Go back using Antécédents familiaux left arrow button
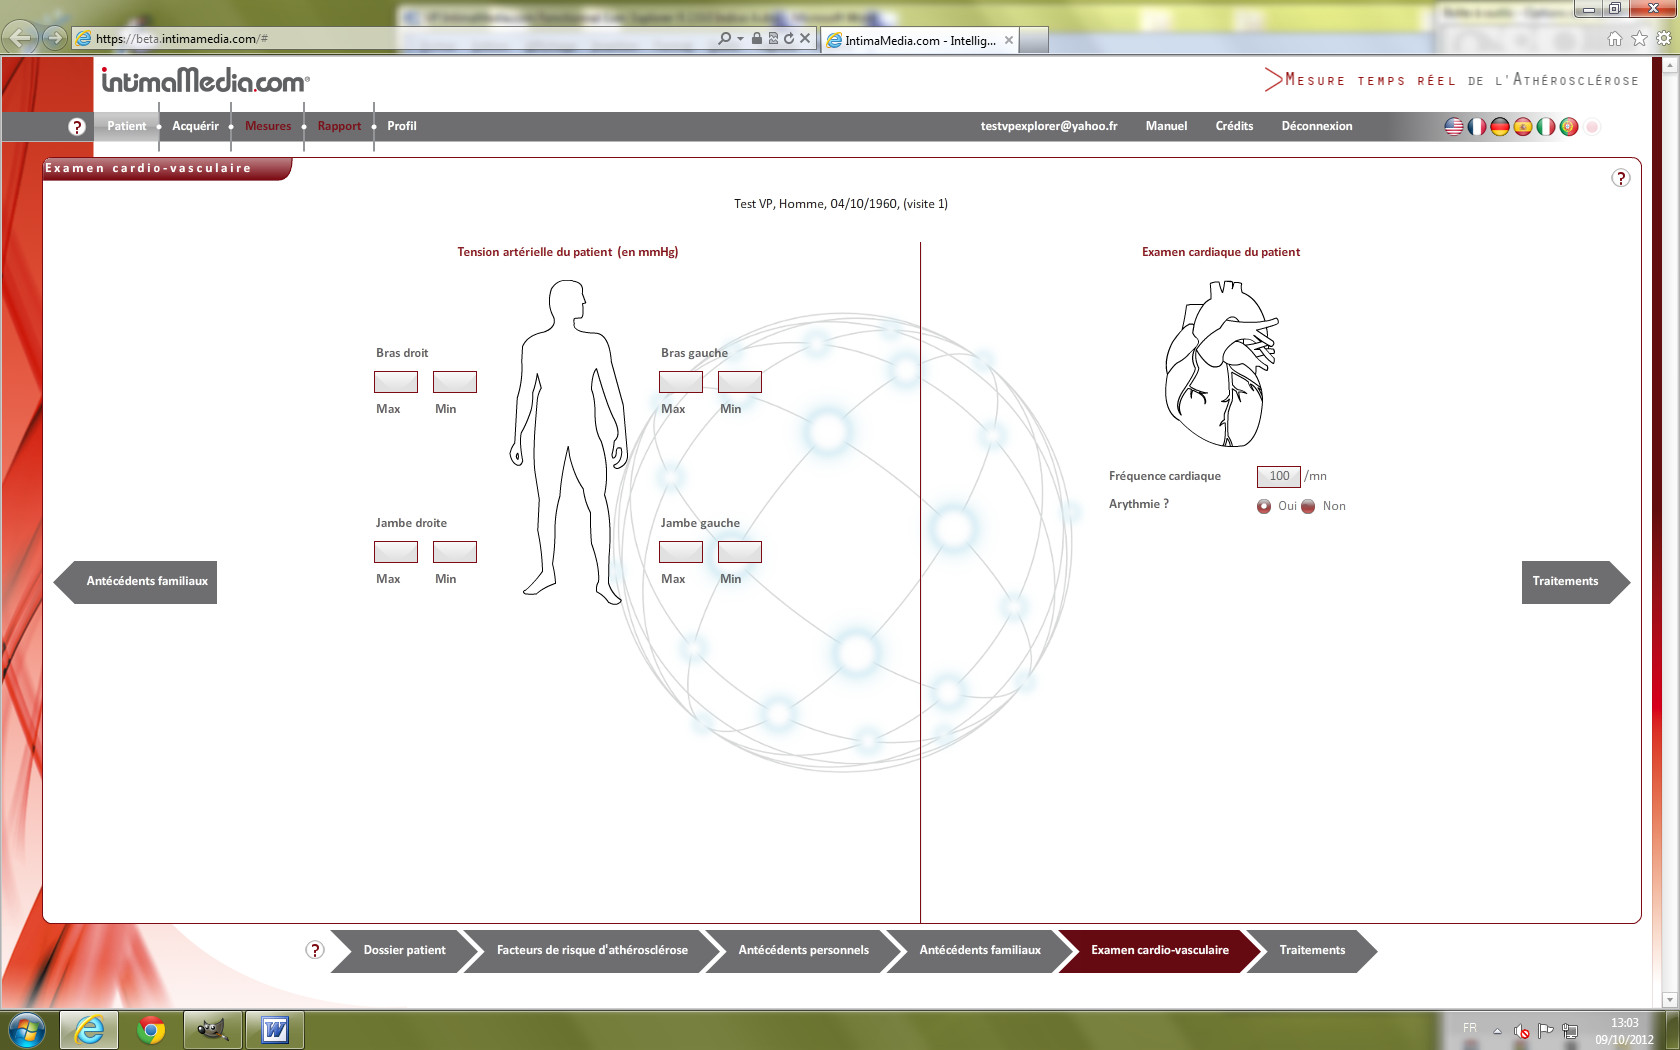 click(x=140, y=581)
